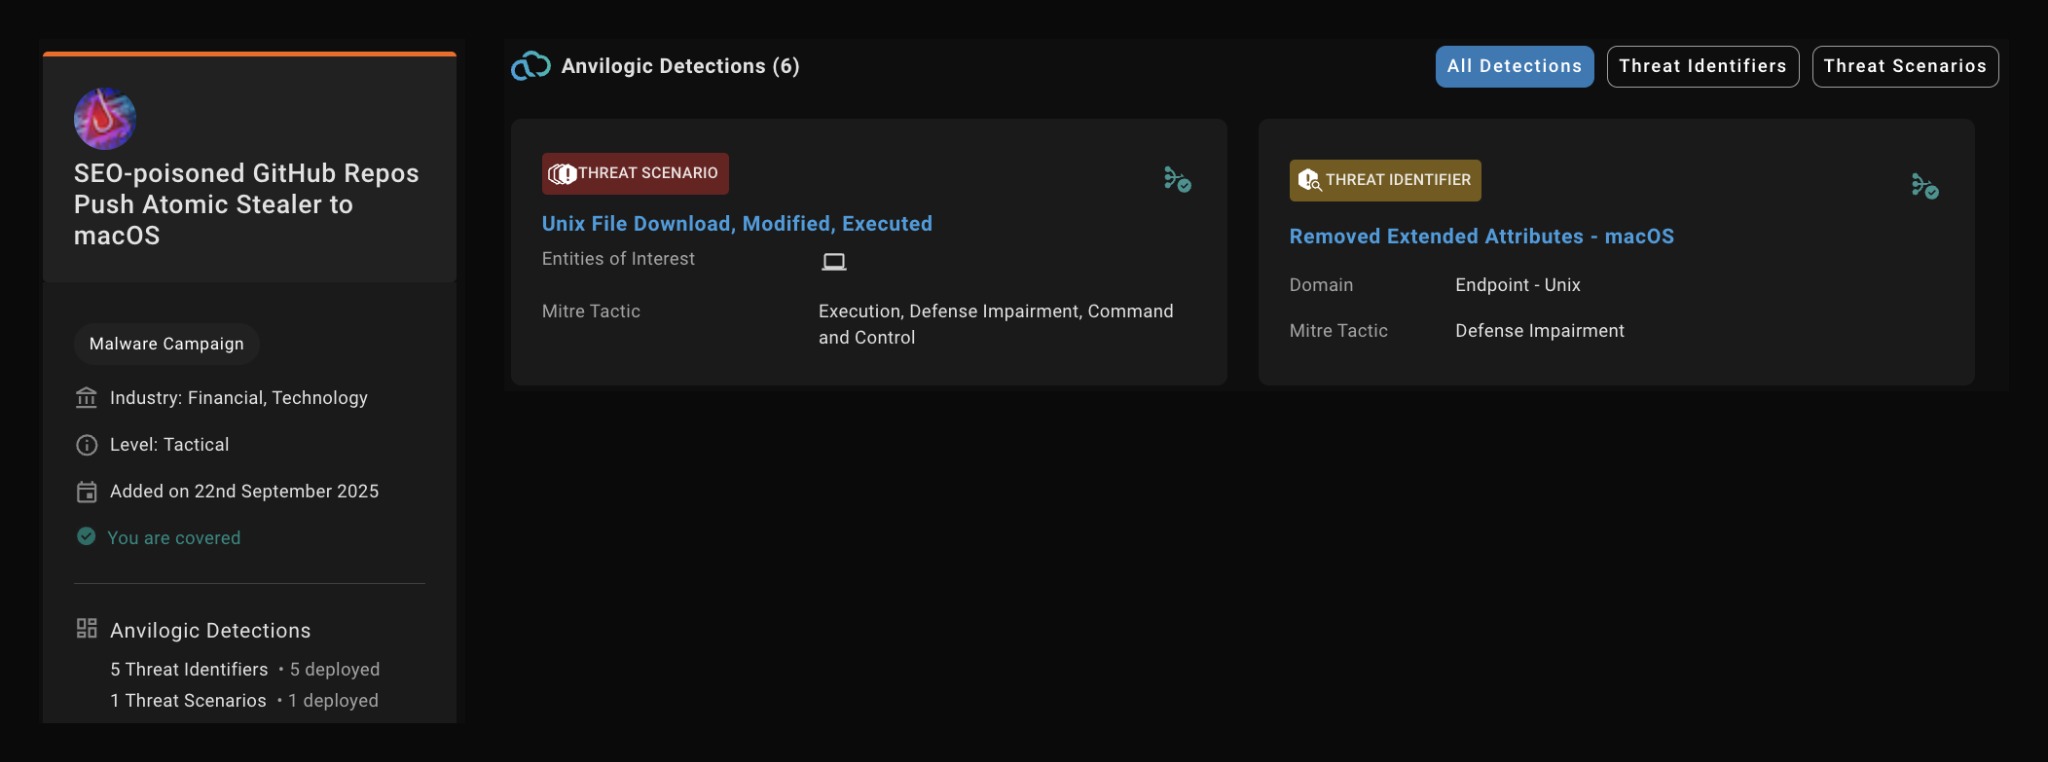Click the sidebar 'Anvilogic Detections' heading
This screenshot has height=762, width=2048.
point(210,631)
